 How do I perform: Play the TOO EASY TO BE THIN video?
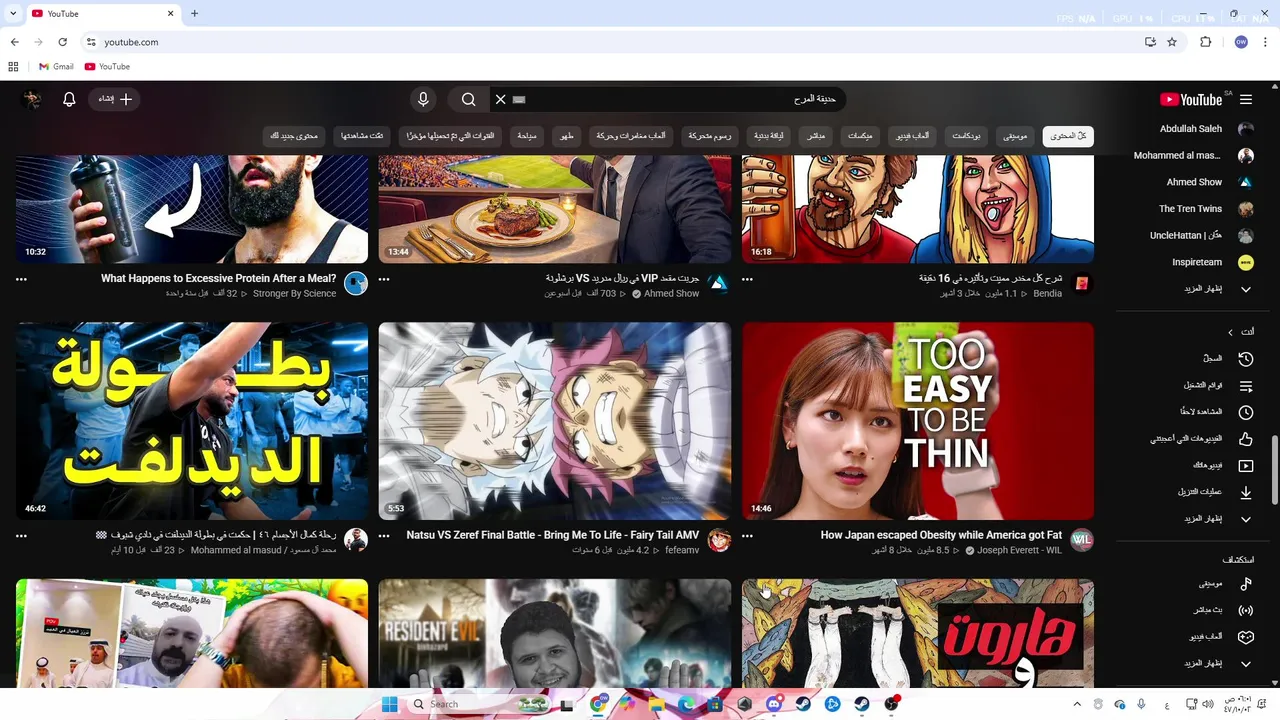coord(918,421)
